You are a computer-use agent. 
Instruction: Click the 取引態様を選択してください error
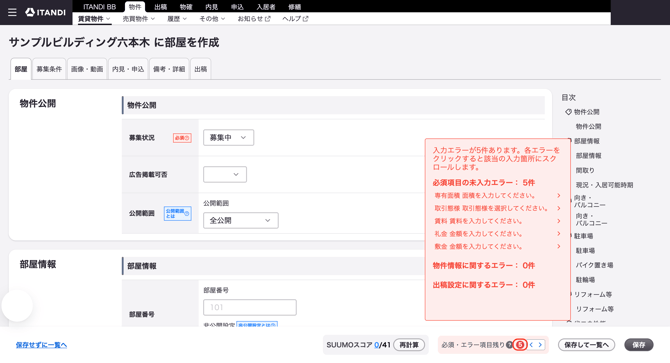pyautogui.click(x=491, y=208)
